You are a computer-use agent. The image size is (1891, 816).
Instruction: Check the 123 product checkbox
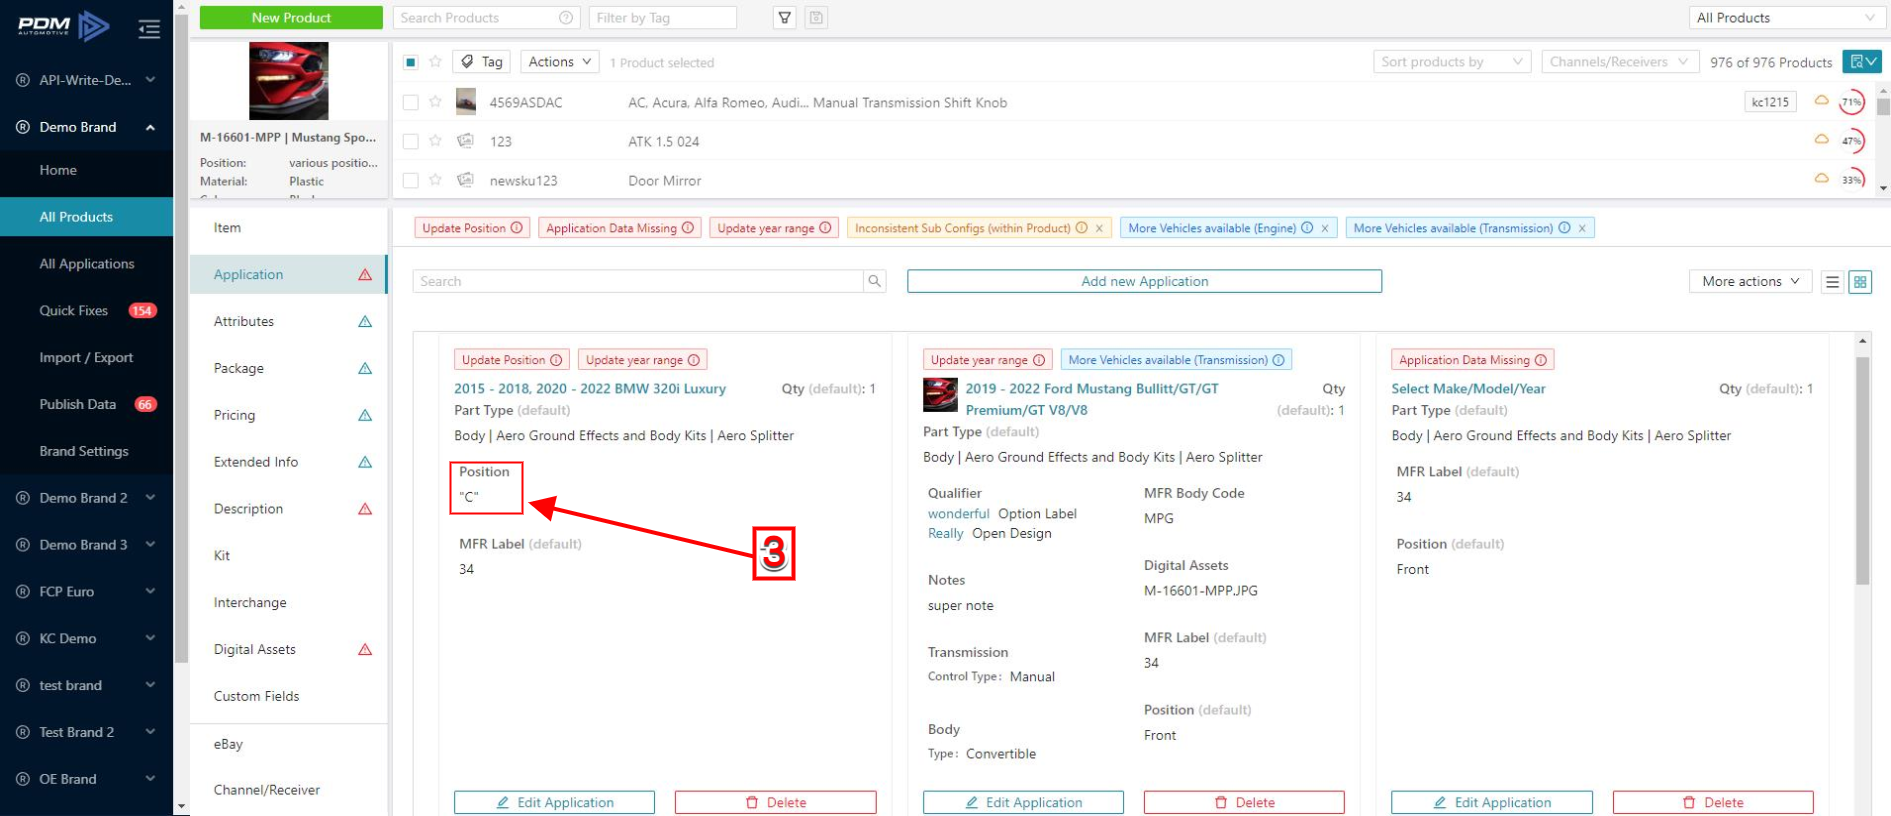[411, 141]
